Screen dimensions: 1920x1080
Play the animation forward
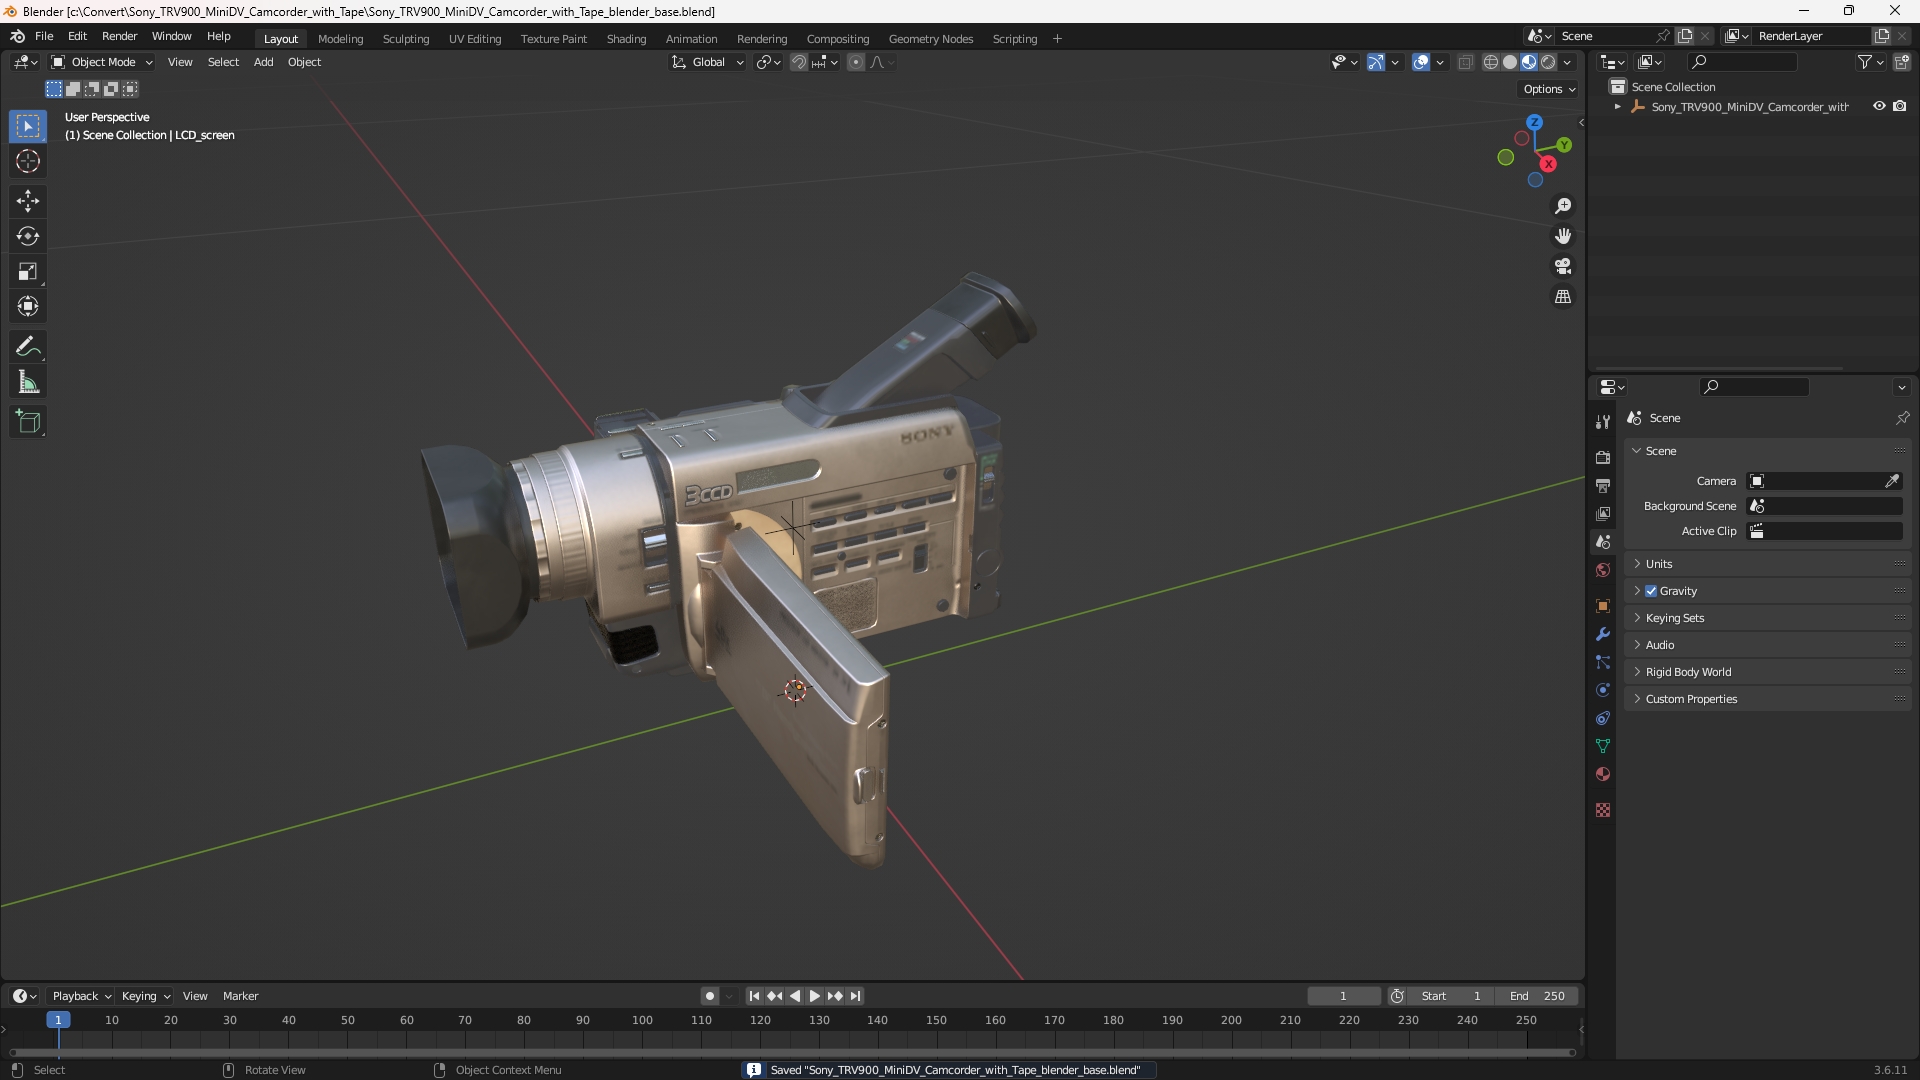(x=814, y=996)
